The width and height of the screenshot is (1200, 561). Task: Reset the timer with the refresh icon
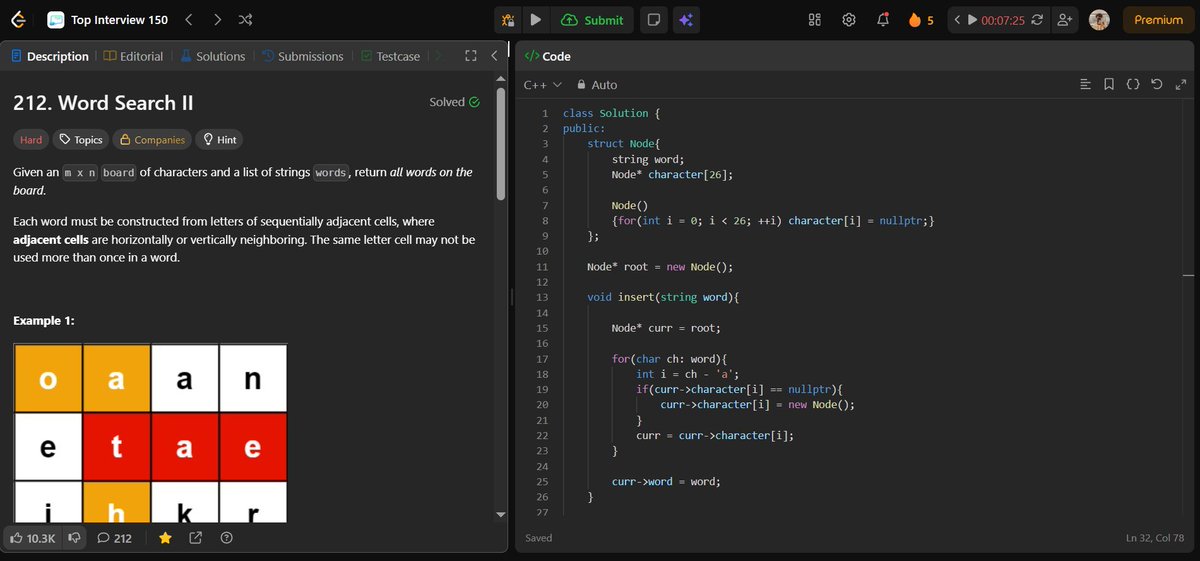coord(1037,20)
